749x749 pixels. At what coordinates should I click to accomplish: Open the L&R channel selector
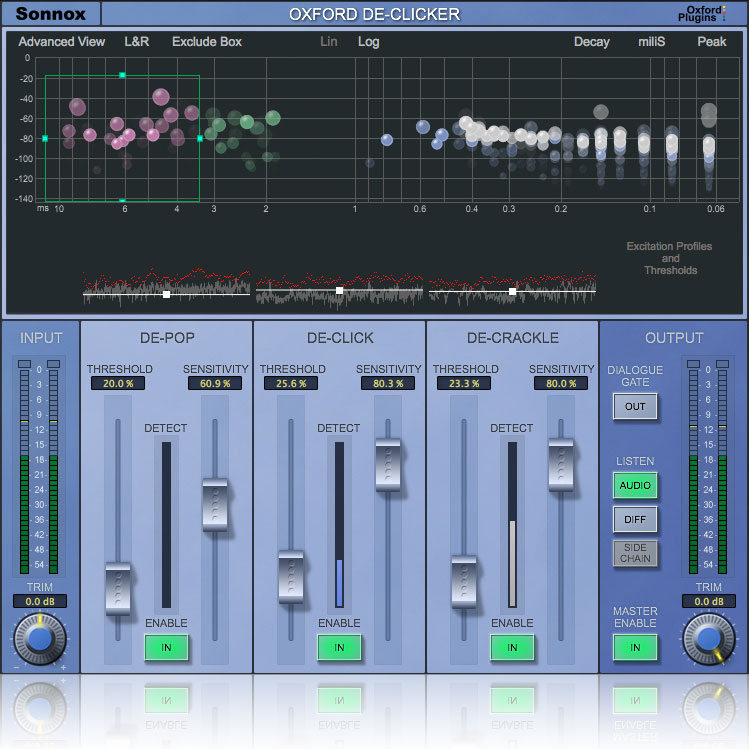(x=138, y=42)
